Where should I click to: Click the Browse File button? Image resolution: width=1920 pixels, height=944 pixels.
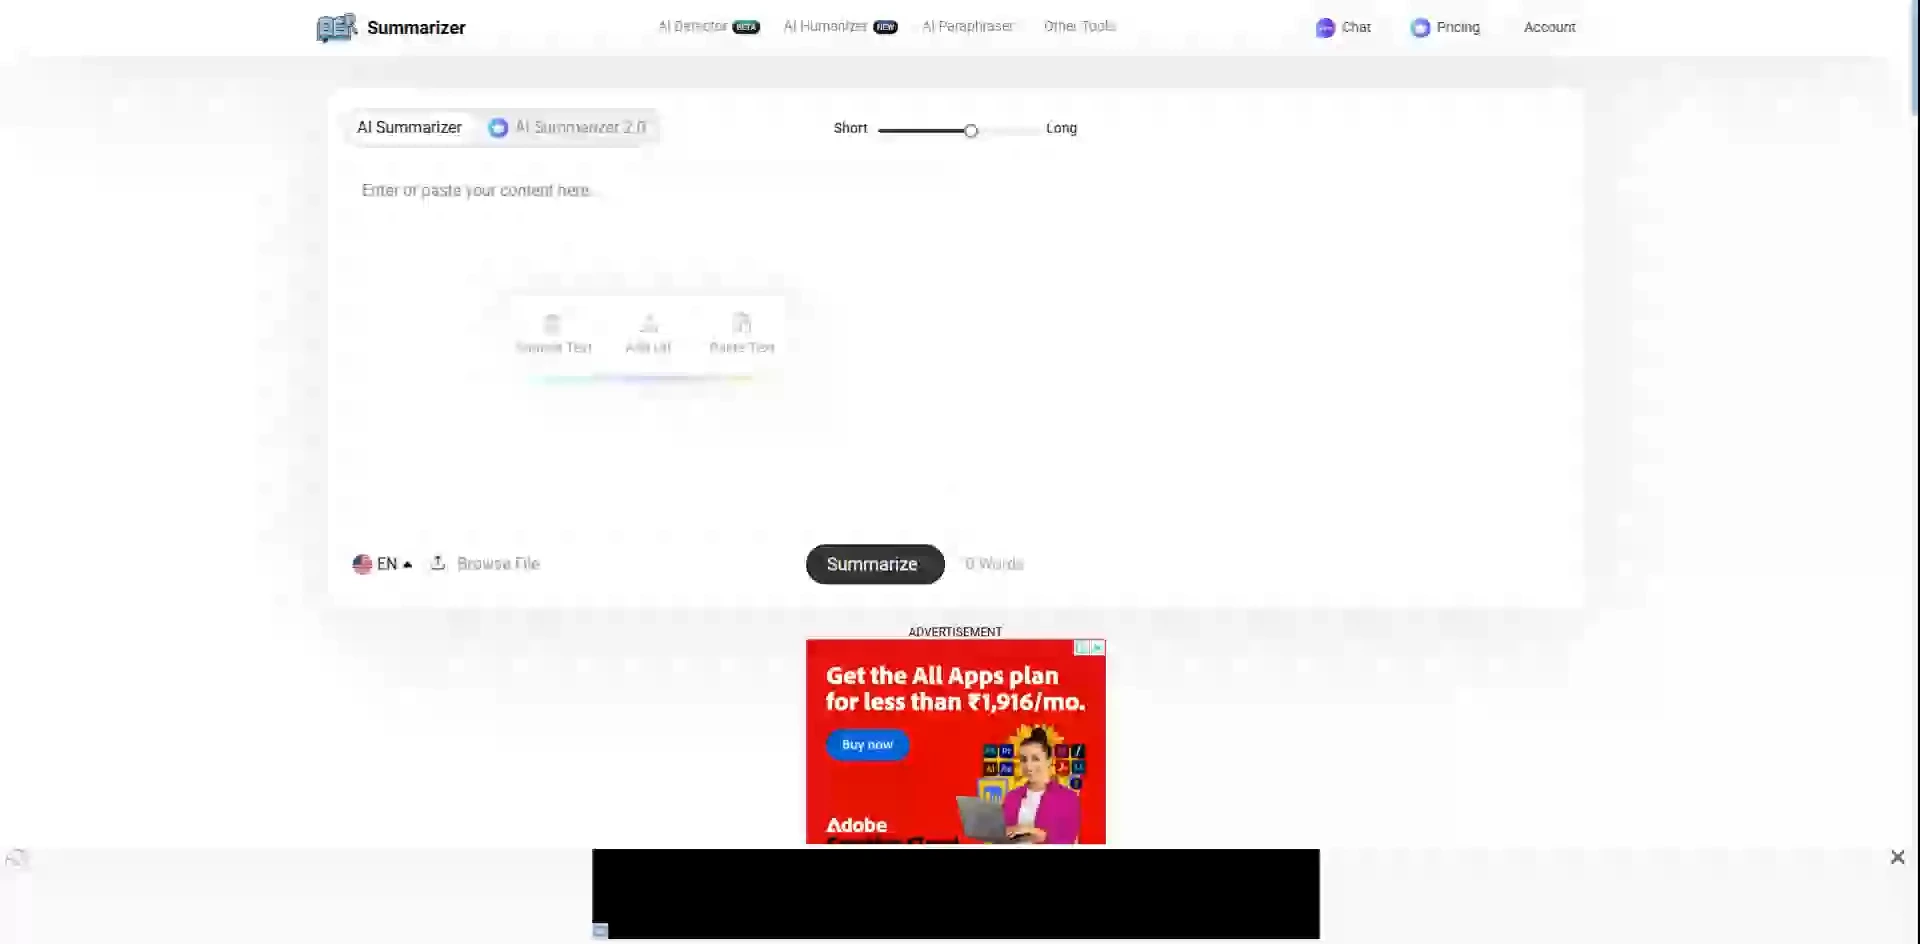498,563
